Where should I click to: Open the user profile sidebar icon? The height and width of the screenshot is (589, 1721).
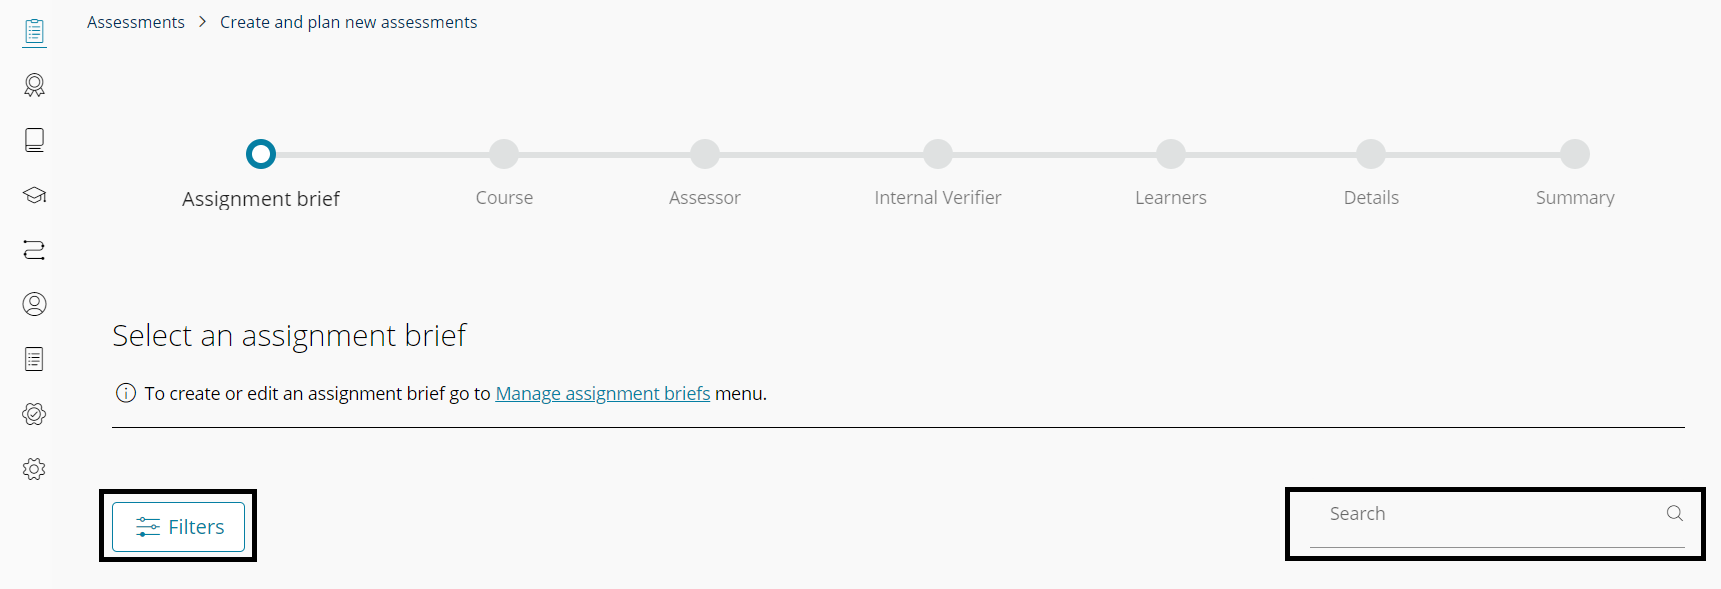34,304
